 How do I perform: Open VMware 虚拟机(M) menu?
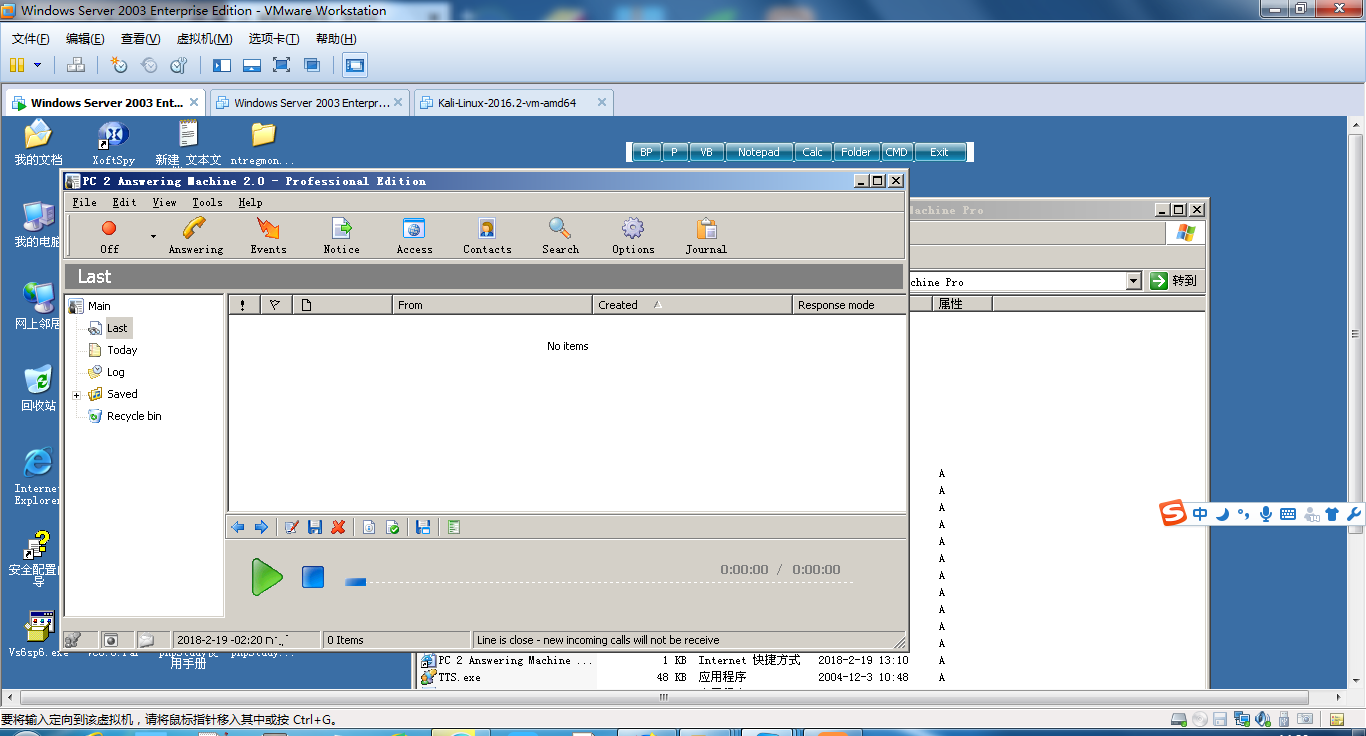click(204, 39)
